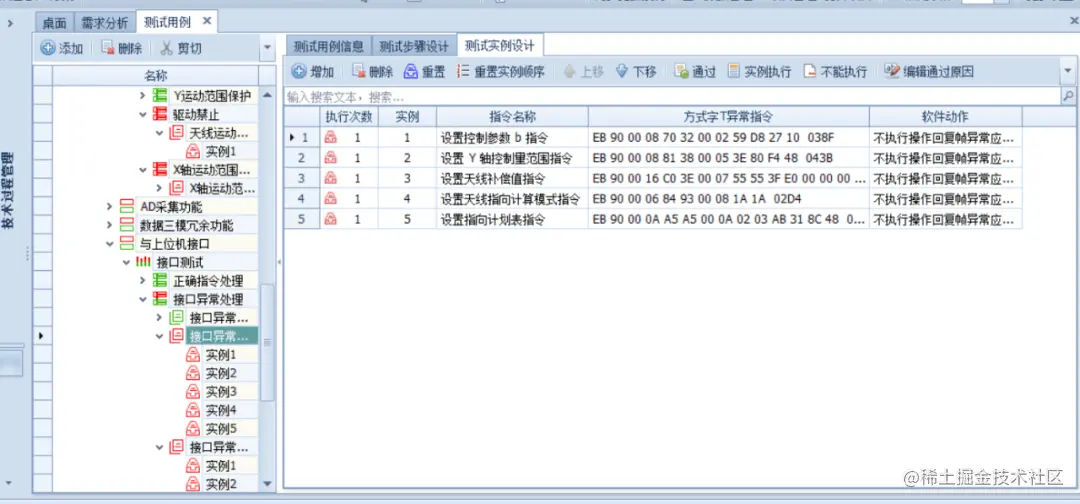Click the red status icon in table row 5
The width and height of the screenshot is (1080, 504).
tap(331, 220)
